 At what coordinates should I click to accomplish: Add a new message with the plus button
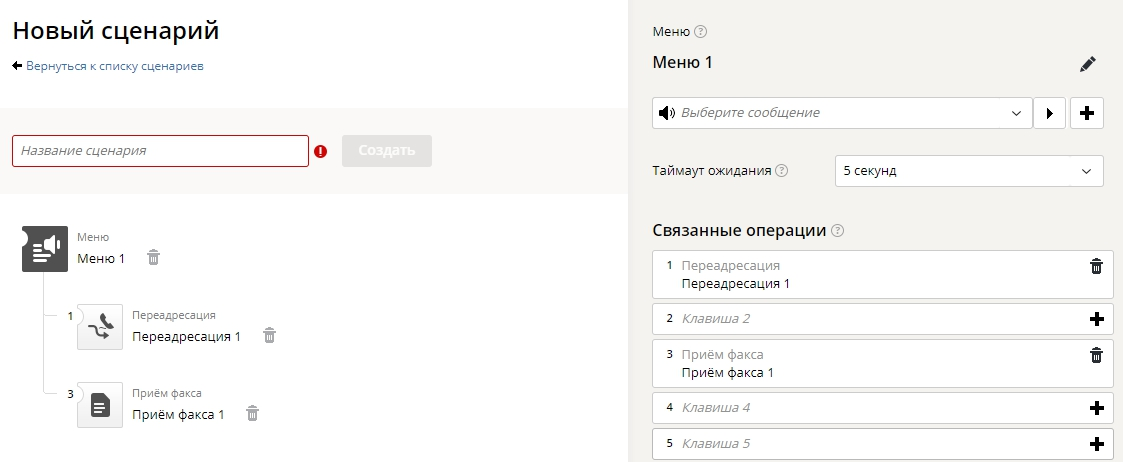(x=1086, y=113)
